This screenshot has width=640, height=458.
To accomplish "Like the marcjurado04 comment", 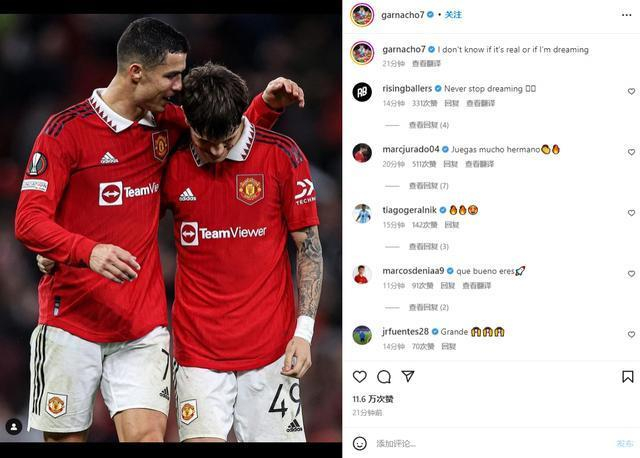I will click(631, 152).
